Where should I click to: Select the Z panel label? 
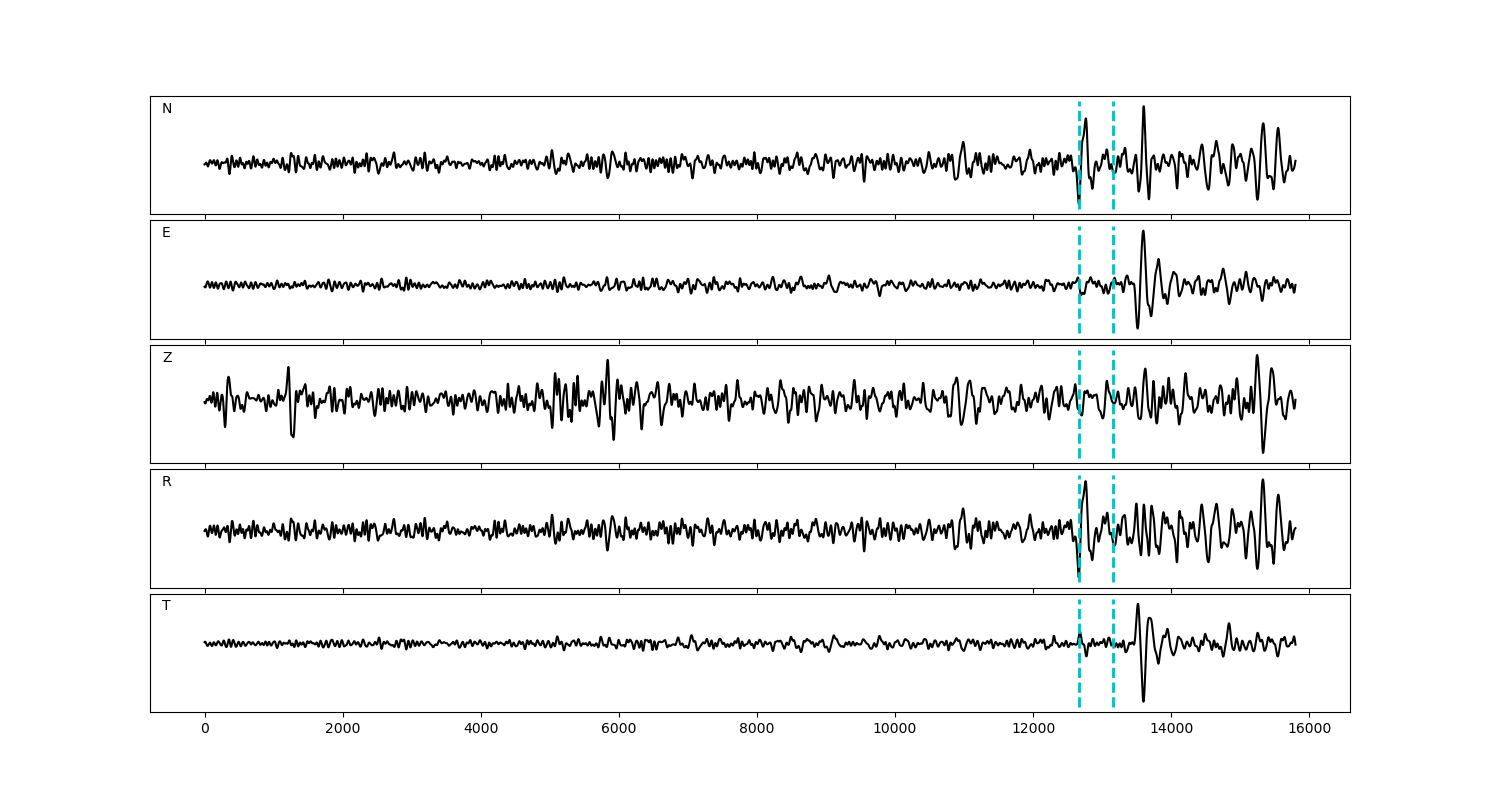(167, 358)
